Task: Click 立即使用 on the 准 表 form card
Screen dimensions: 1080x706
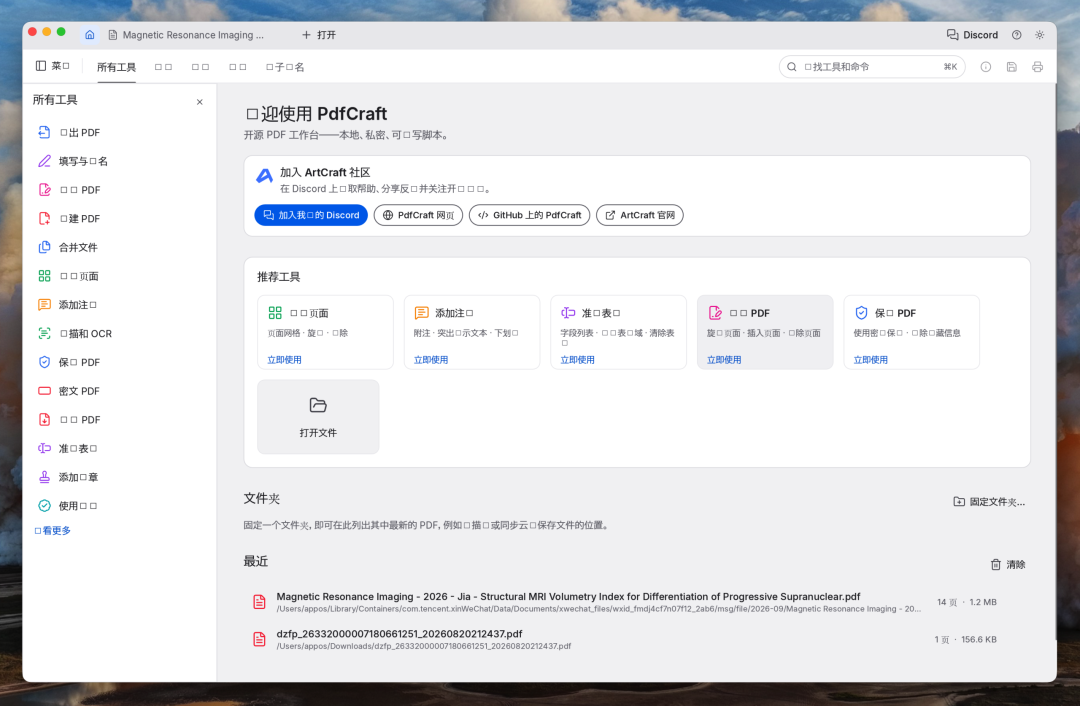Action: 577,360
